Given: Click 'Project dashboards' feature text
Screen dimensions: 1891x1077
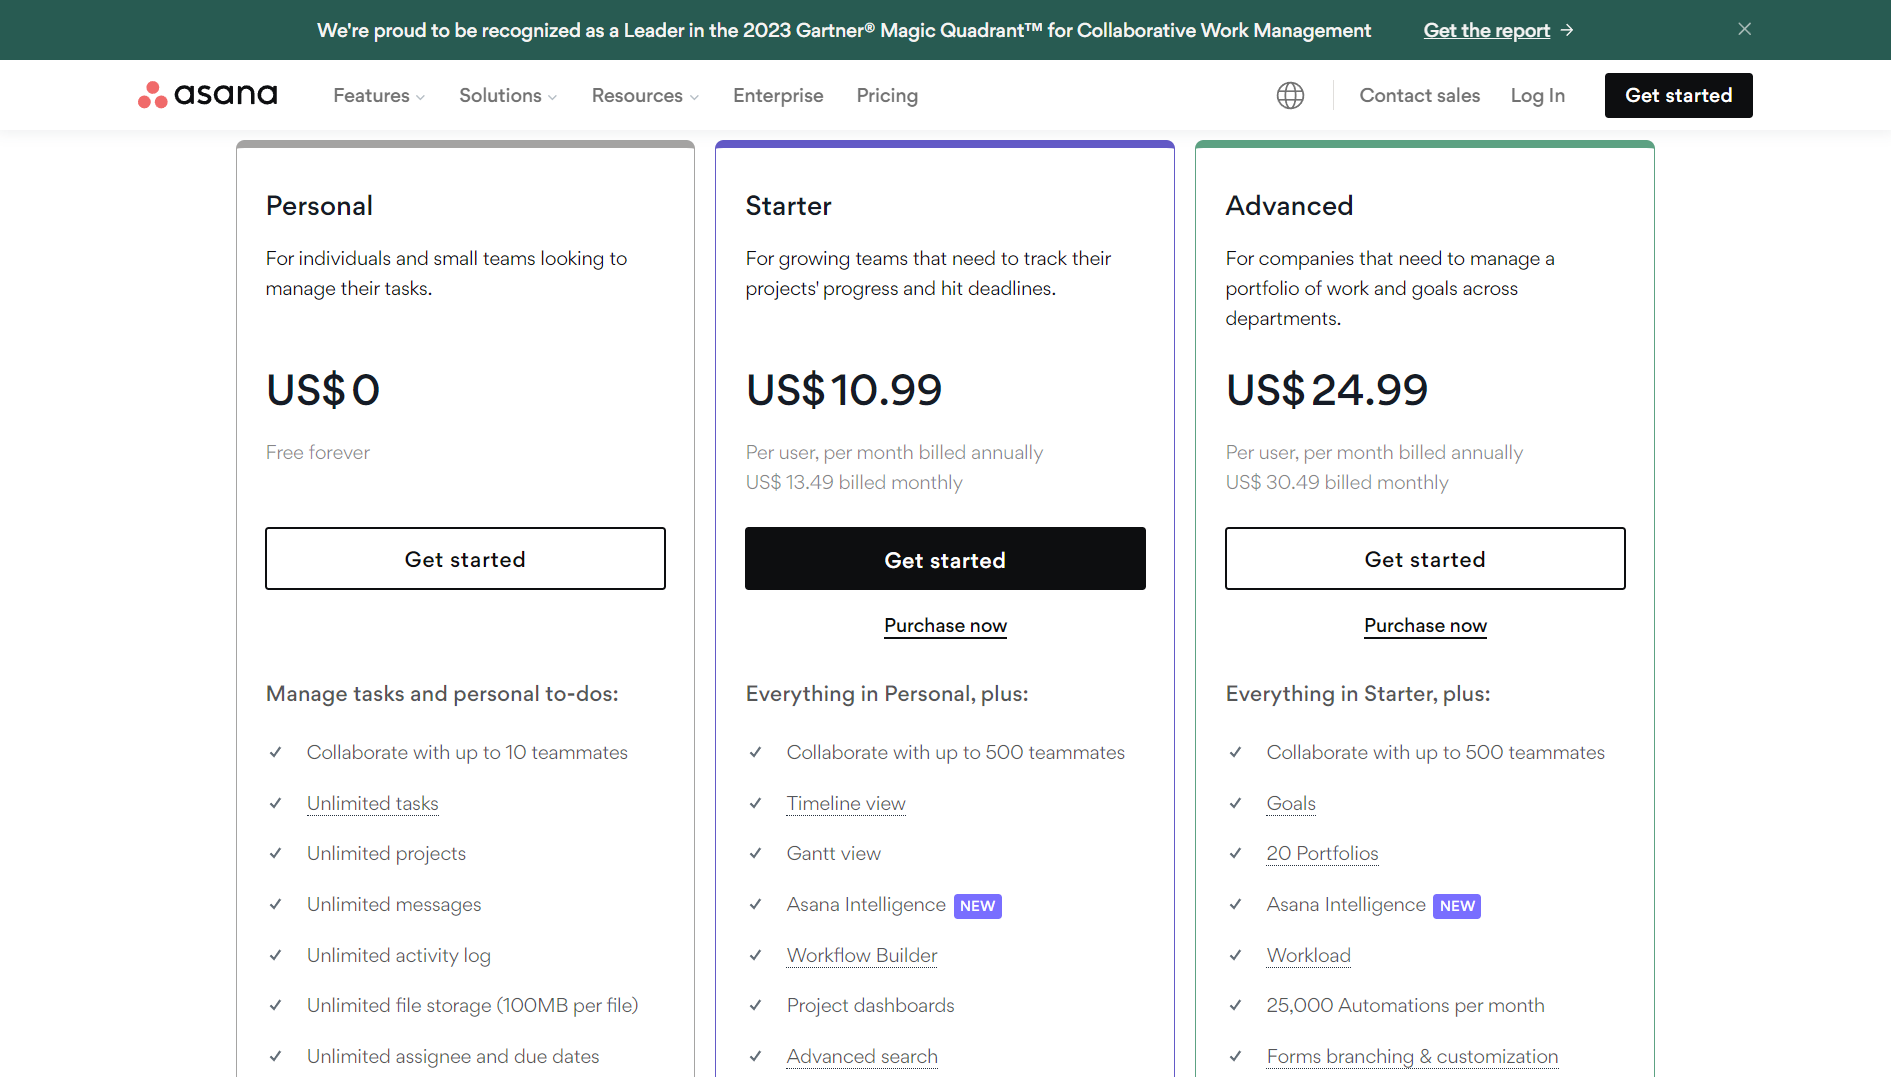Looking at the screenshot, I should [870, 1005].
